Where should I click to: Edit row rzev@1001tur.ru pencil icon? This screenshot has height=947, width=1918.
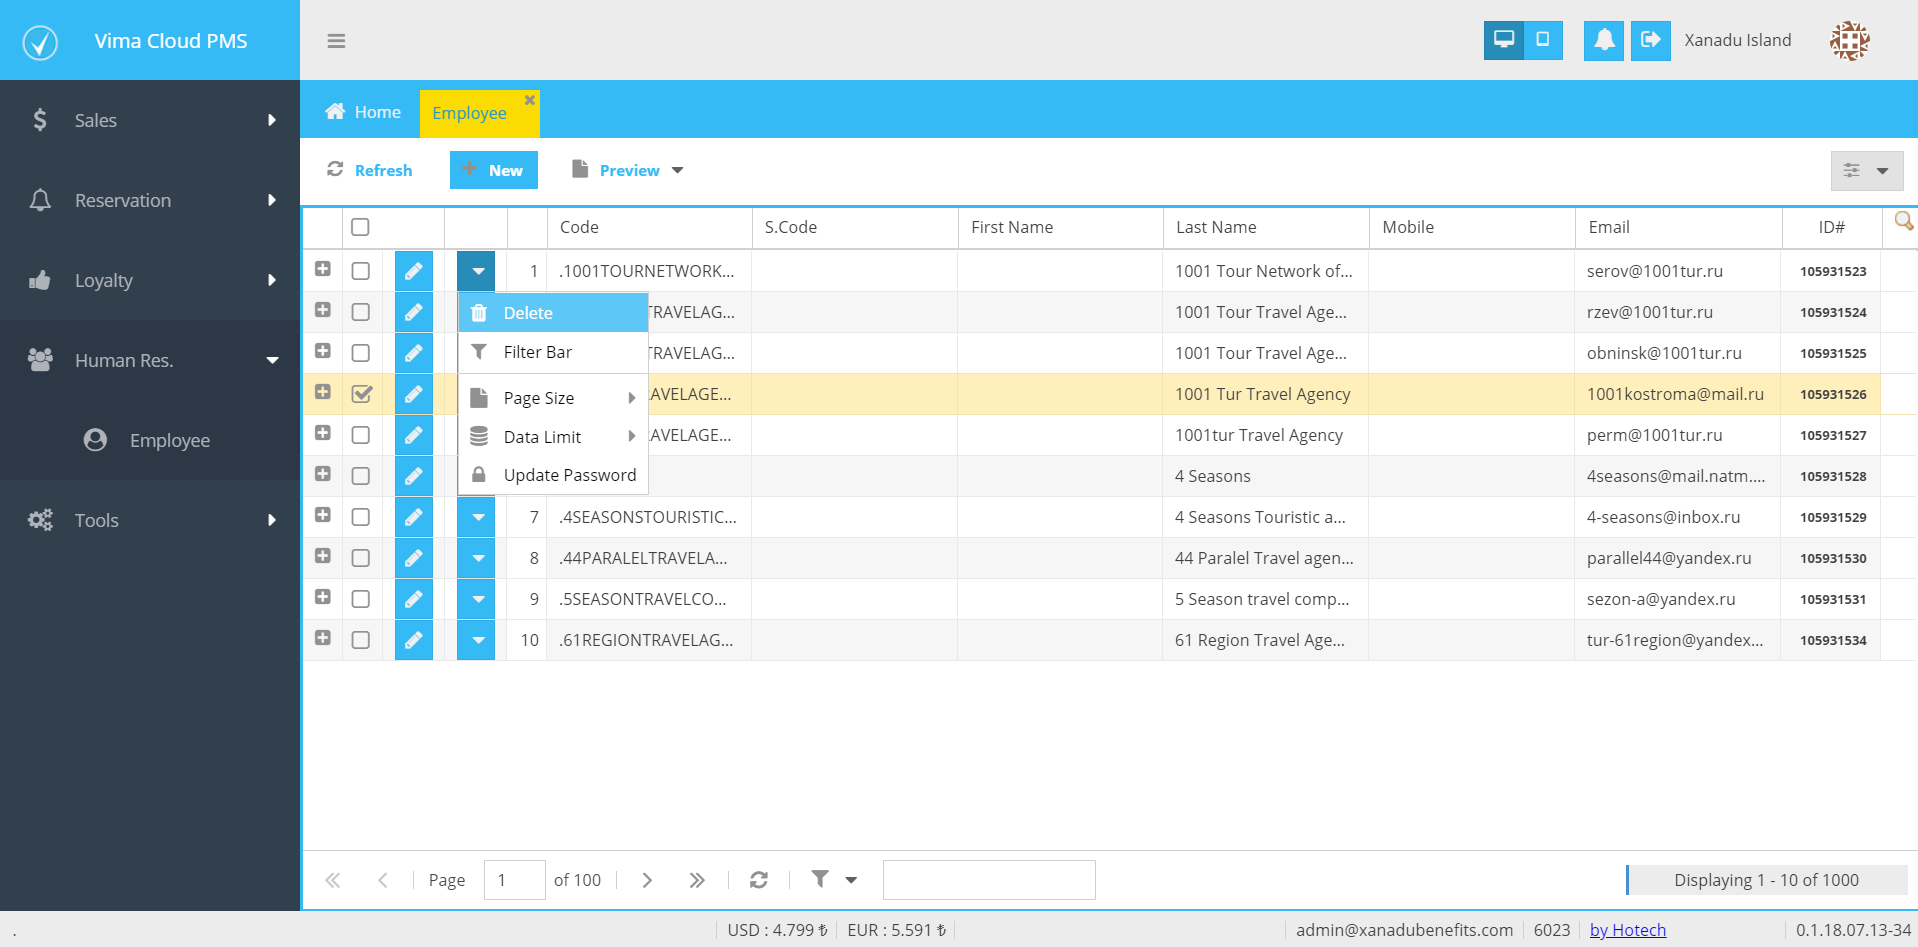(414, 312)
